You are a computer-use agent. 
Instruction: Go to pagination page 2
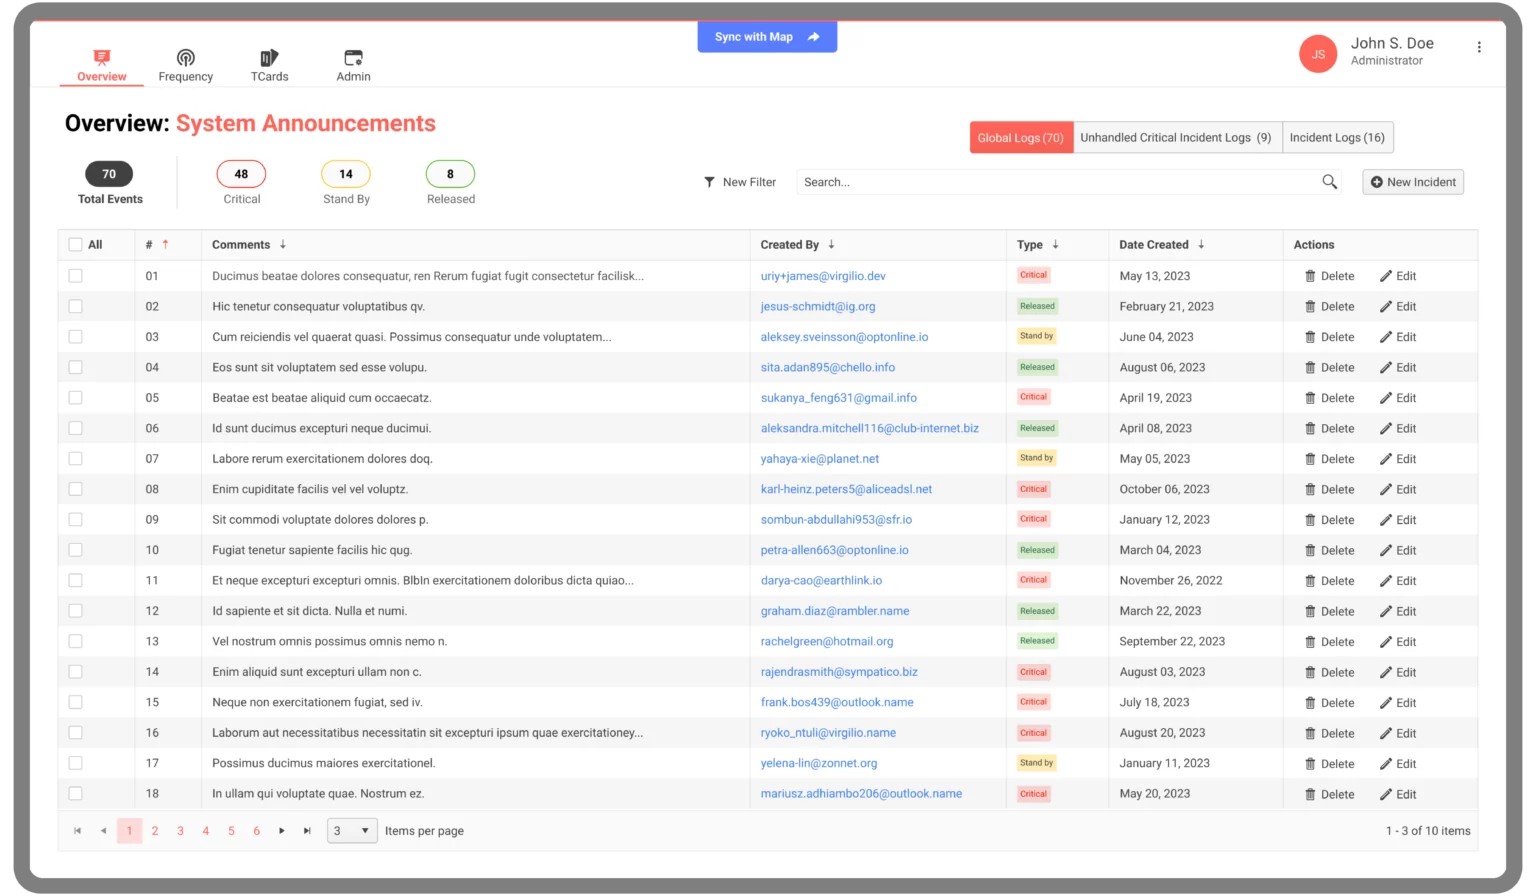(x=155, y=831)
